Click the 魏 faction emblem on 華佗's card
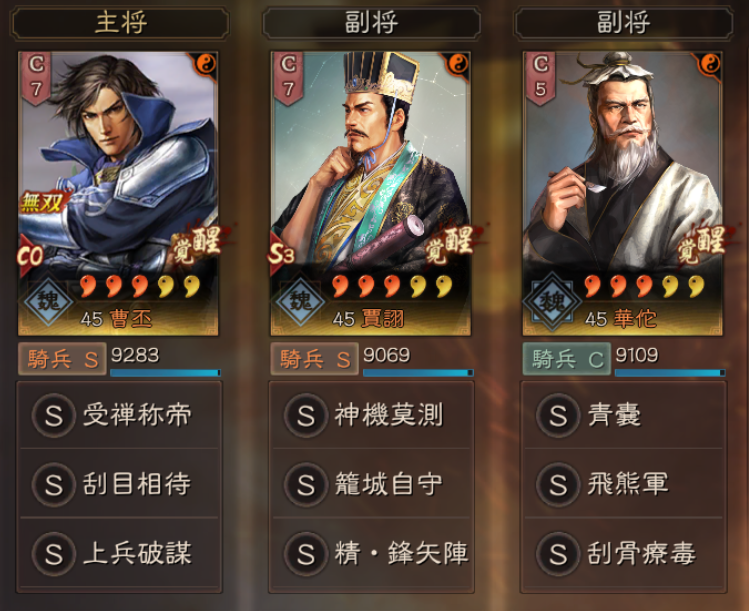The height and width of the screenshot is (611, 749). (553, 301)
